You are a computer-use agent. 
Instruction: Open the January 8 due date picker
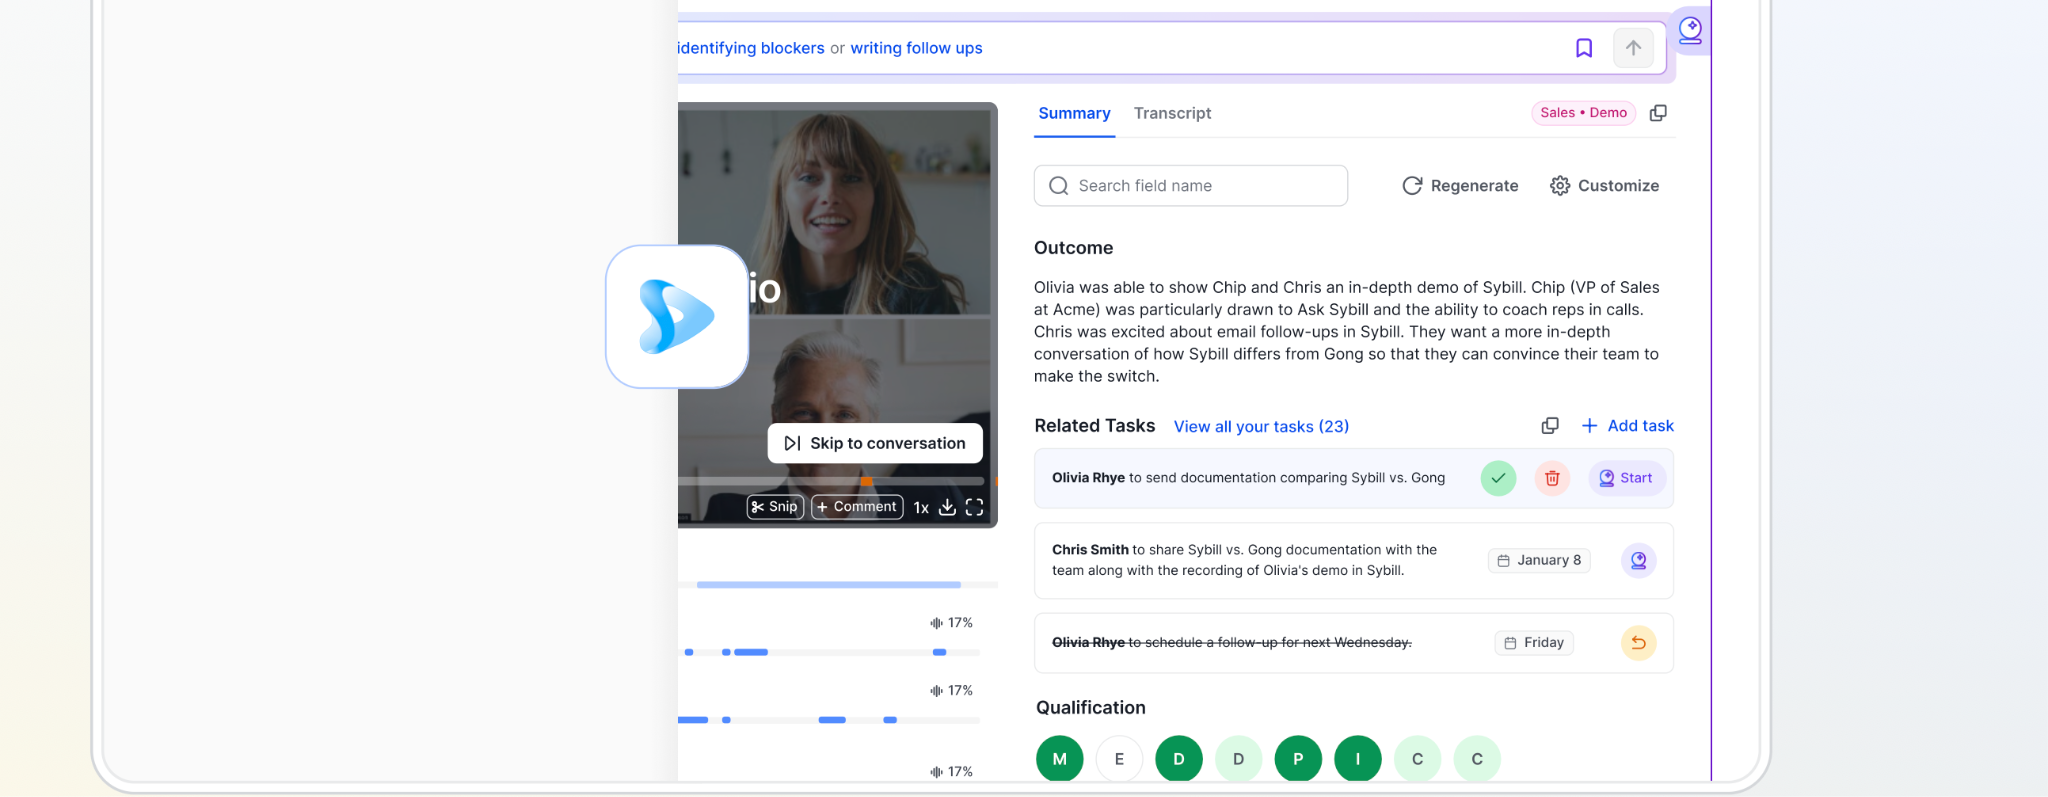[1539, 561]
